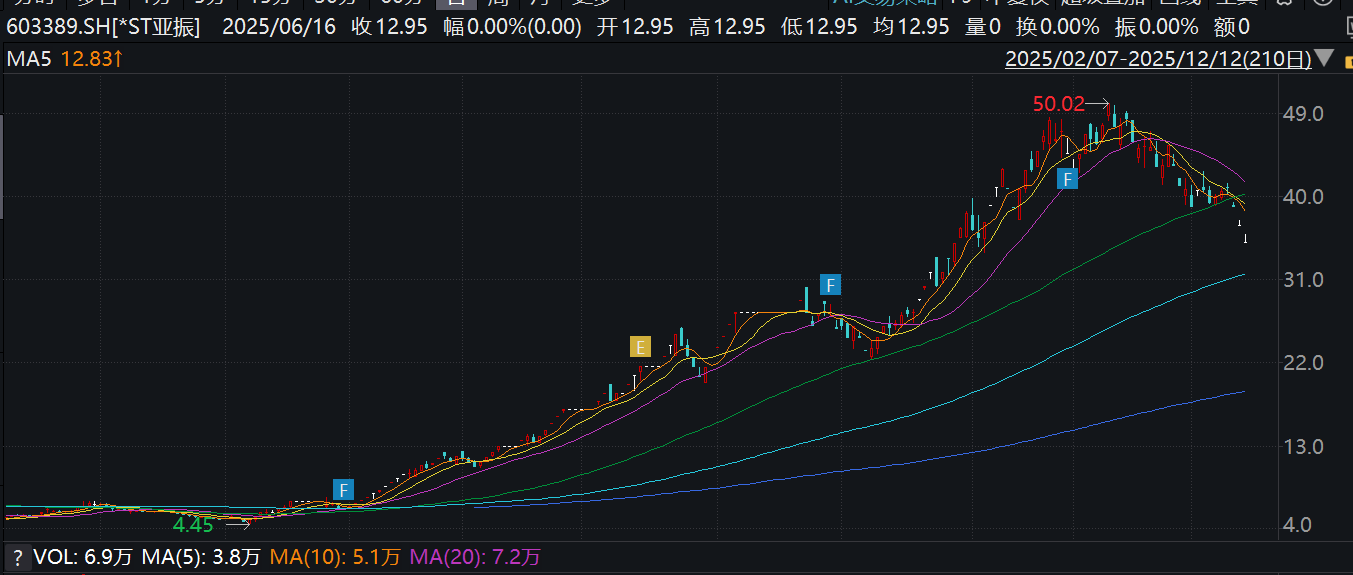Viewport: 1353px width, 575px height.
Task: Open the yellow E event marker
Action: point(640,347)
